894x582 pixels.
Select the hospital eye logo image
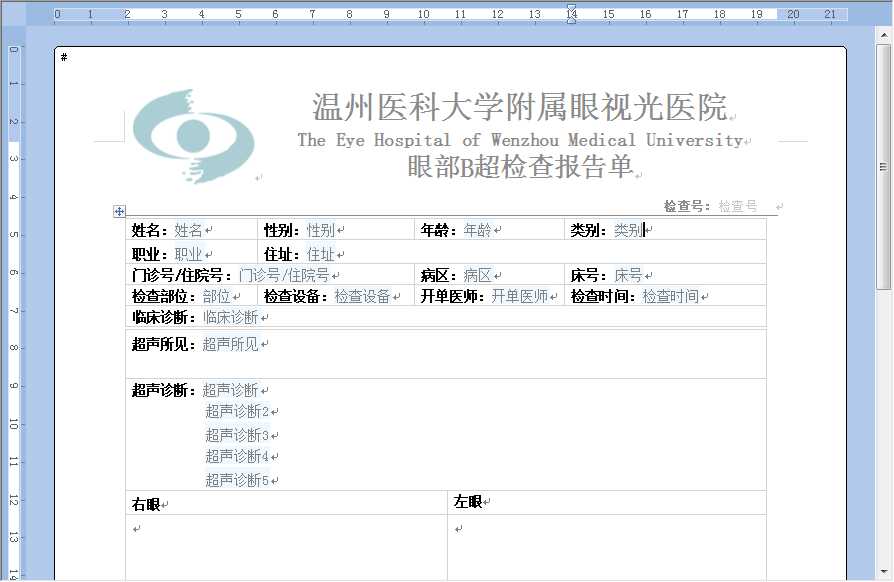tap(193, 136)
